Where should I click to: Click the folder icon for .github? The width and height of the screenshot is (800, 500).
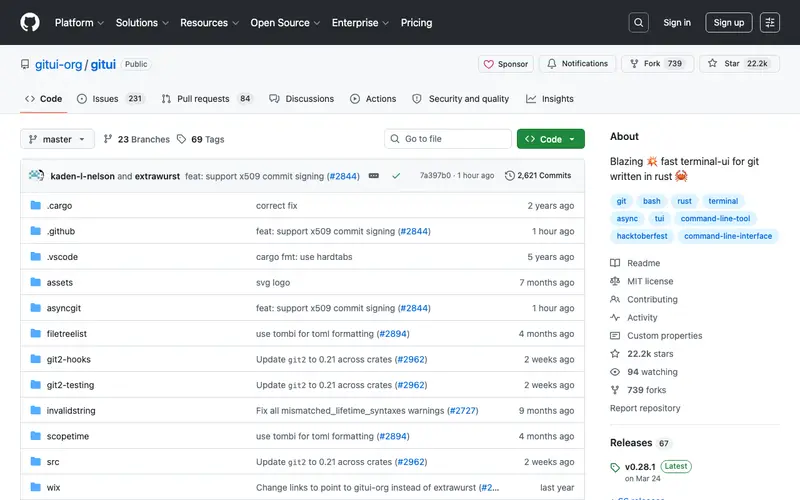[x=35, y=231]
